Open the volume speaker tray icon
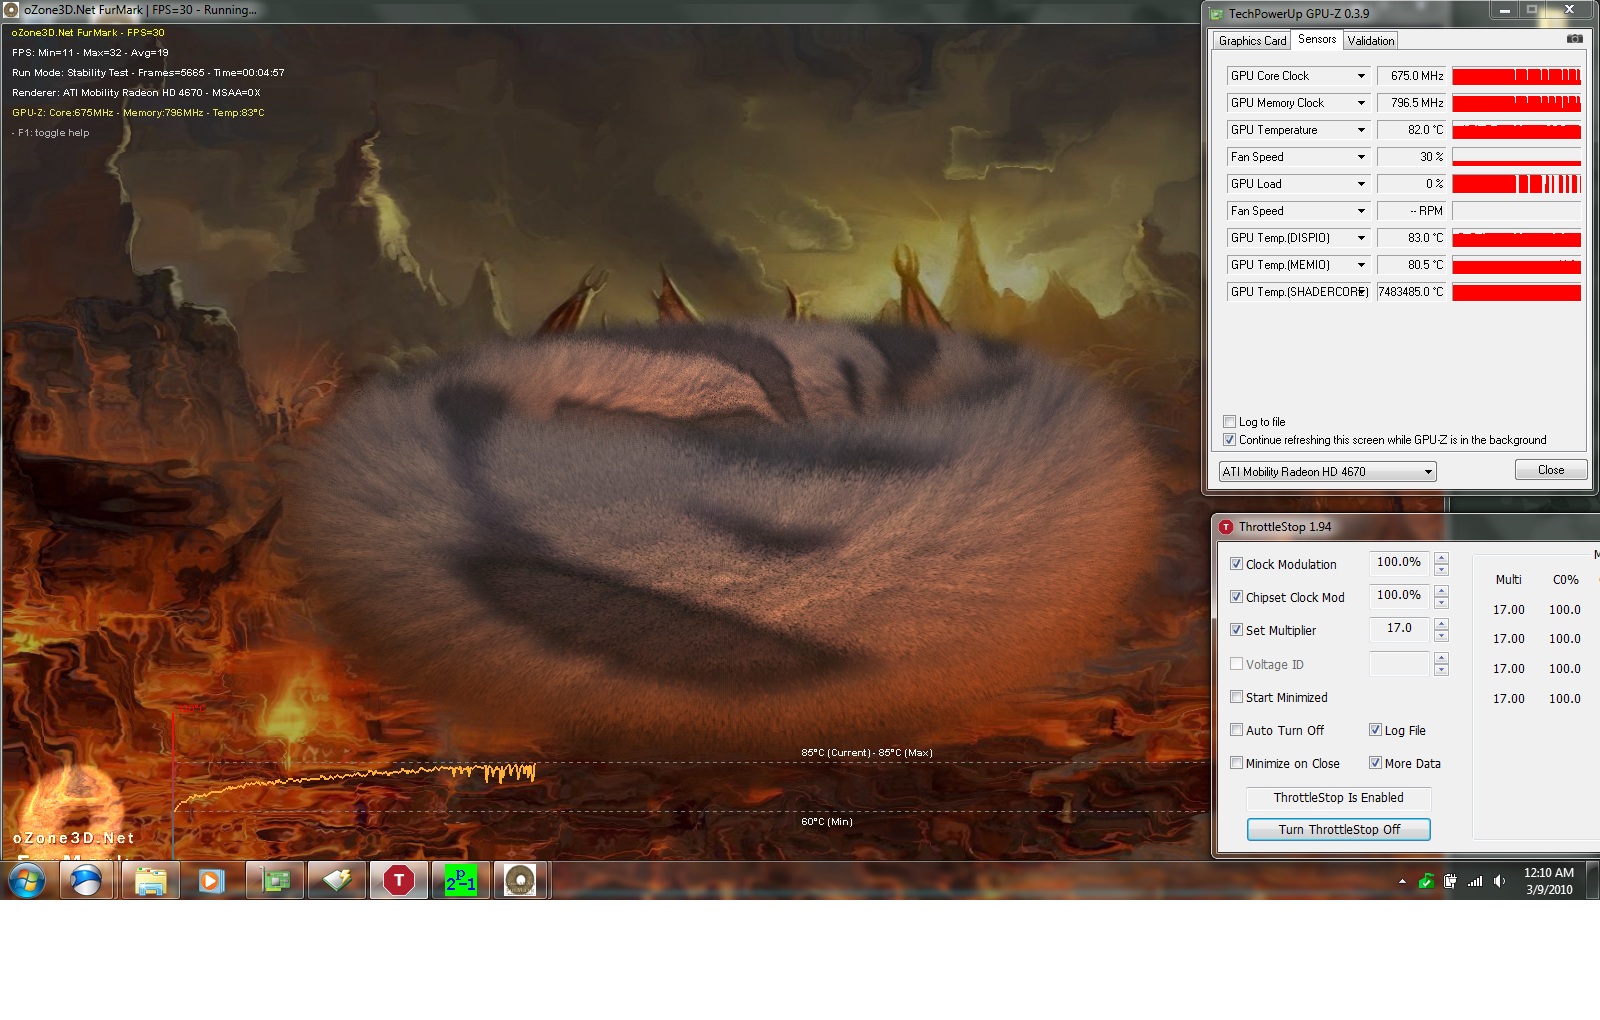Image resolution: width=1600 pixels, height=1020 pixels. coord(1499,881)
